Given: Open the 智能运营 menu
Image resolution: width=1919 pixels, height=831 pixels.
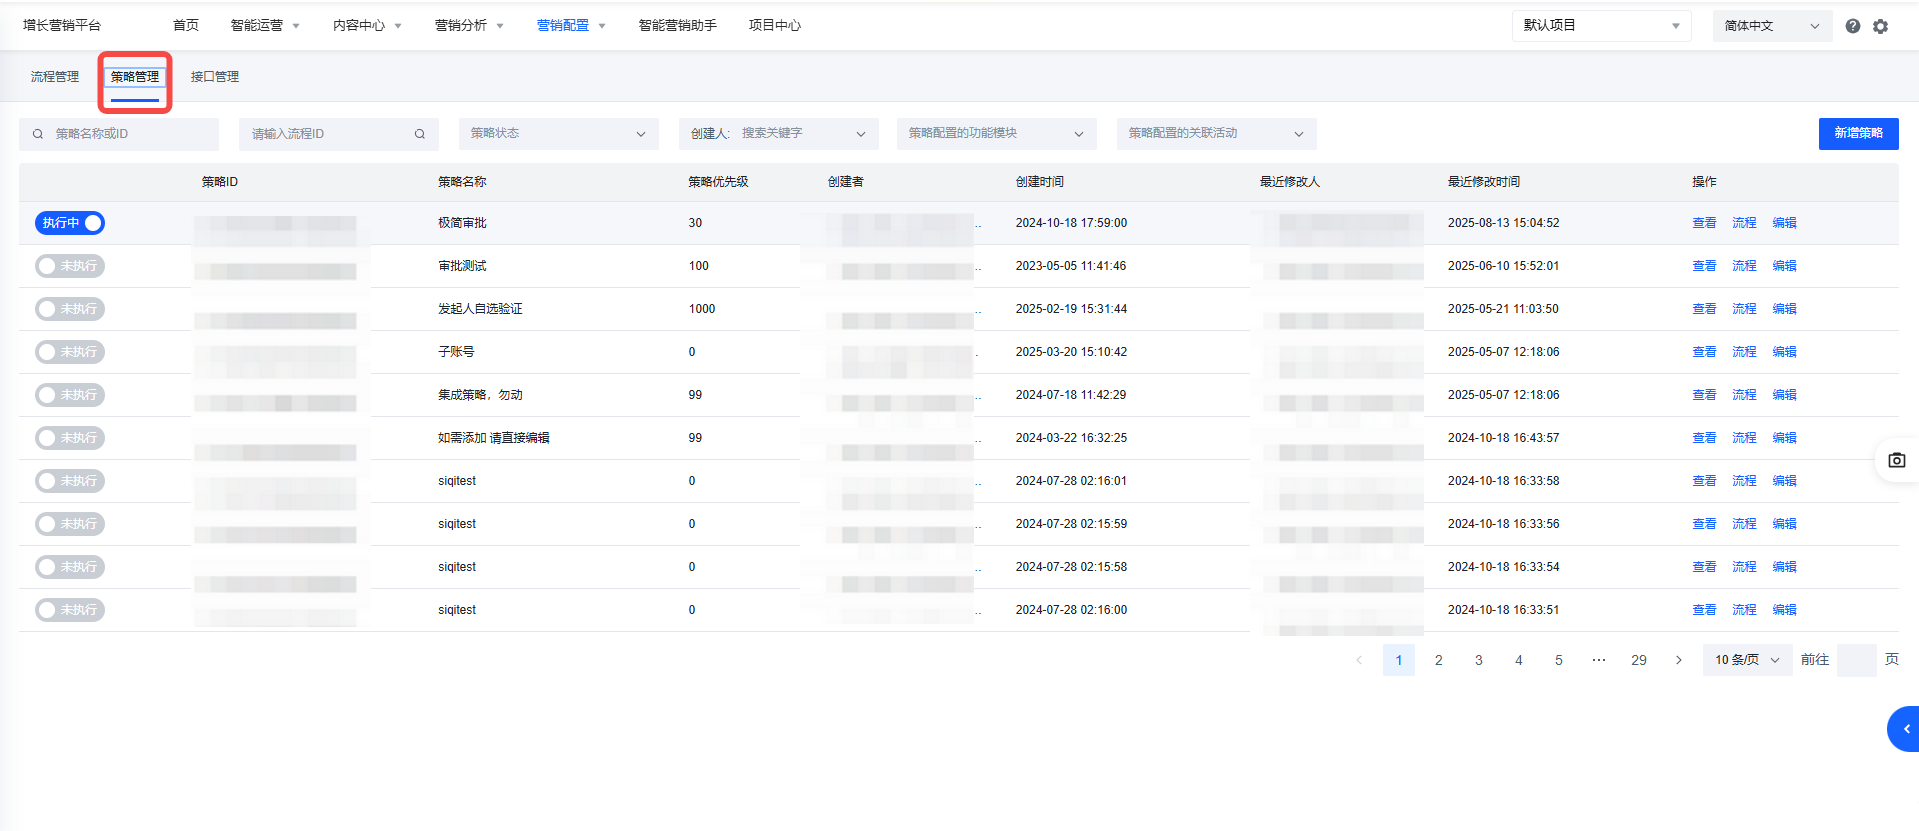Looking at the screenshot, I should tap(265, 26).
